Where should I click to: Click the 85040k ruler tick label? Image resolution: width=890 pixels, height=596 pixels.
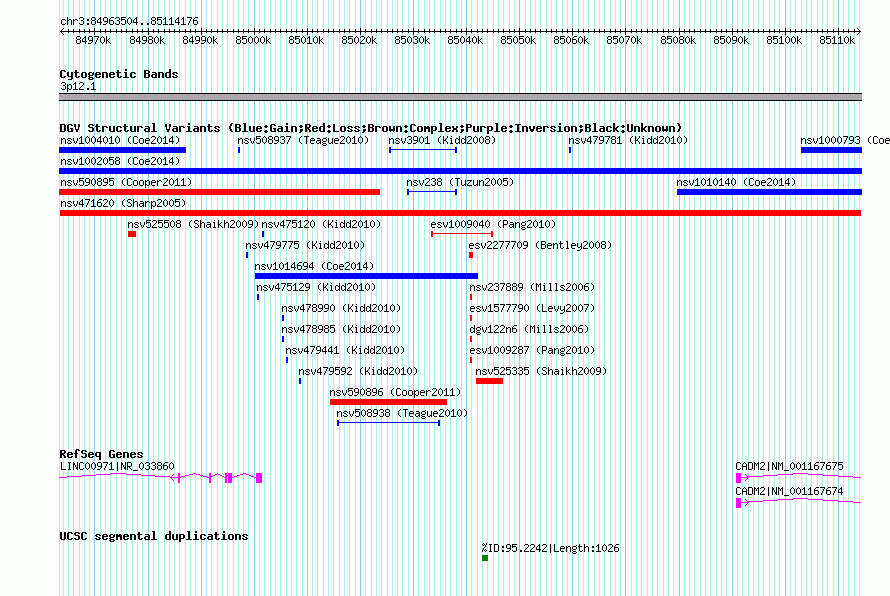coord(465,40)
